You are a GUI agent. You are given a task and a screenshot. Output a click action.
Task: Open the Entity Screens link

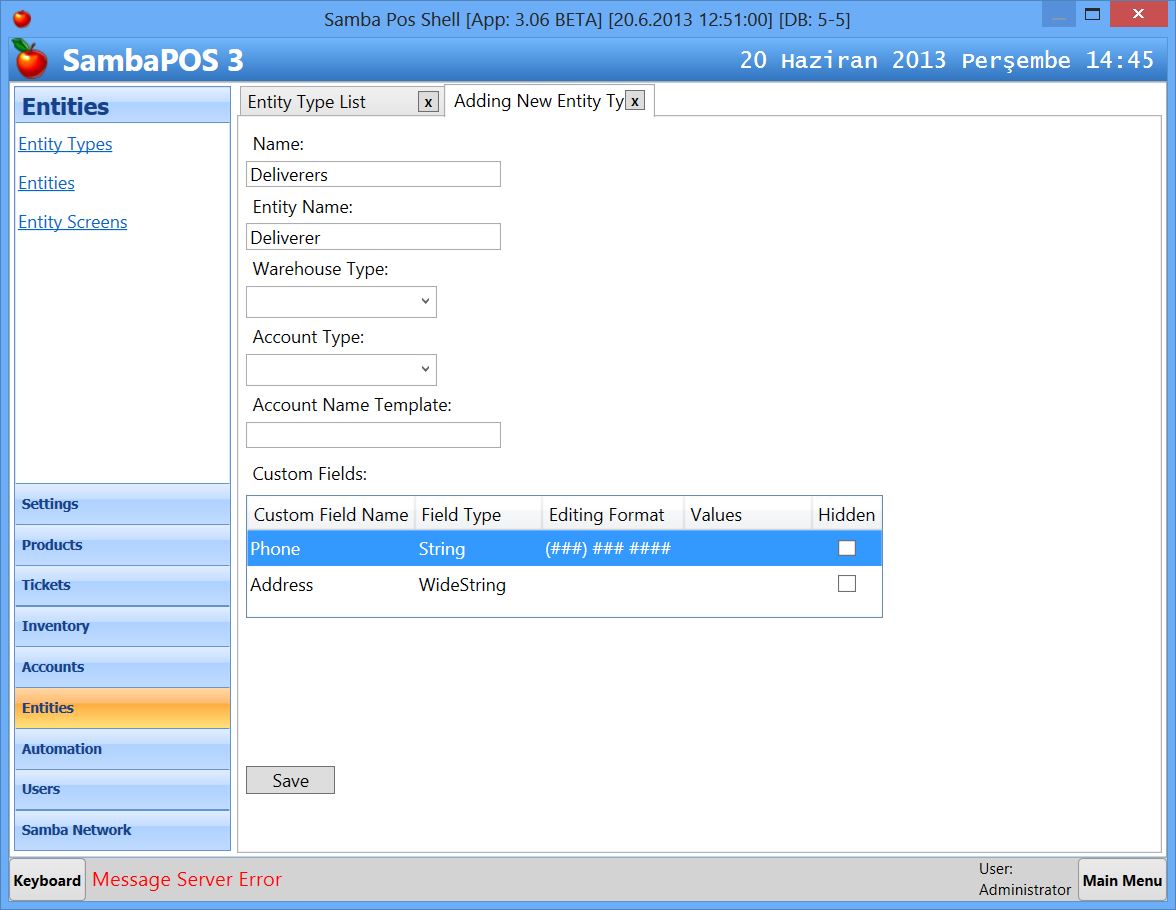[73, 222]
